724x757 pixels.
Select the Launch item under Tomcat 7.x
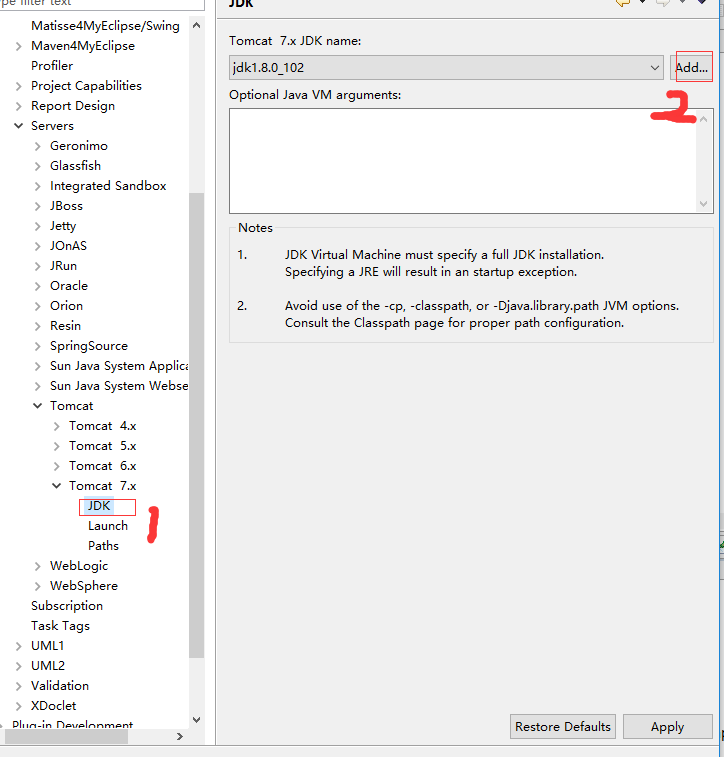coord(108,526)
